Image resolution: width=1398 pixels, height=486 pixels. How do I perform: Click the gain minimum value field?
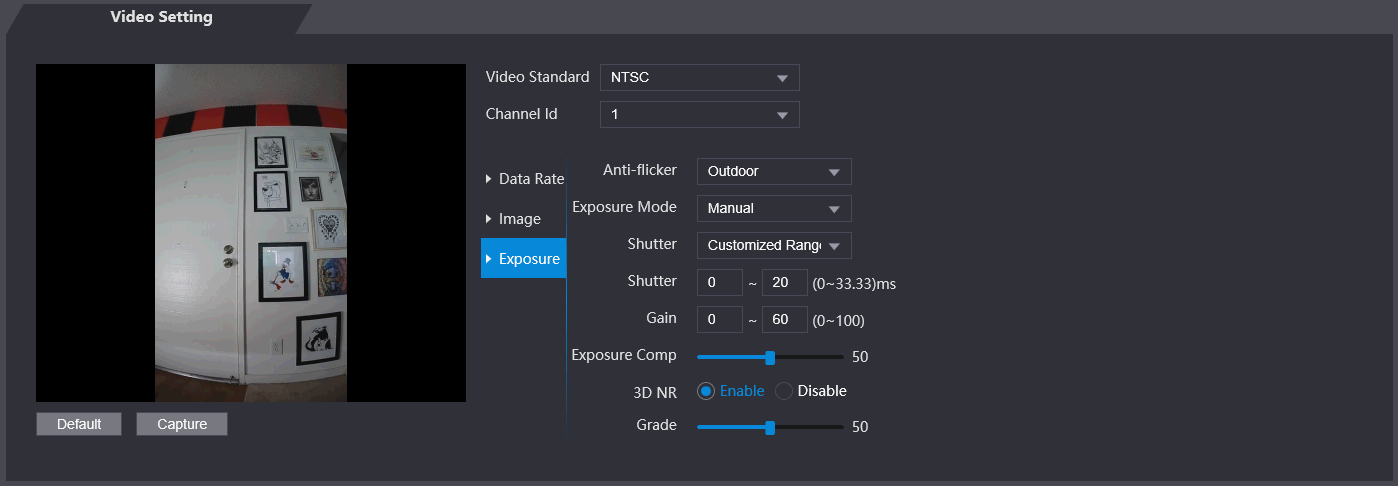coord(720,321)
